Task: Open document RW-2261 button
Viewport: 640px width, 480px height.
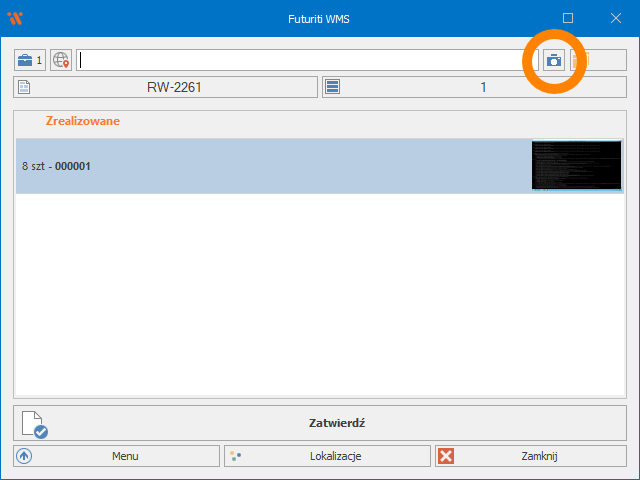Action: click(x=165, y=87)
